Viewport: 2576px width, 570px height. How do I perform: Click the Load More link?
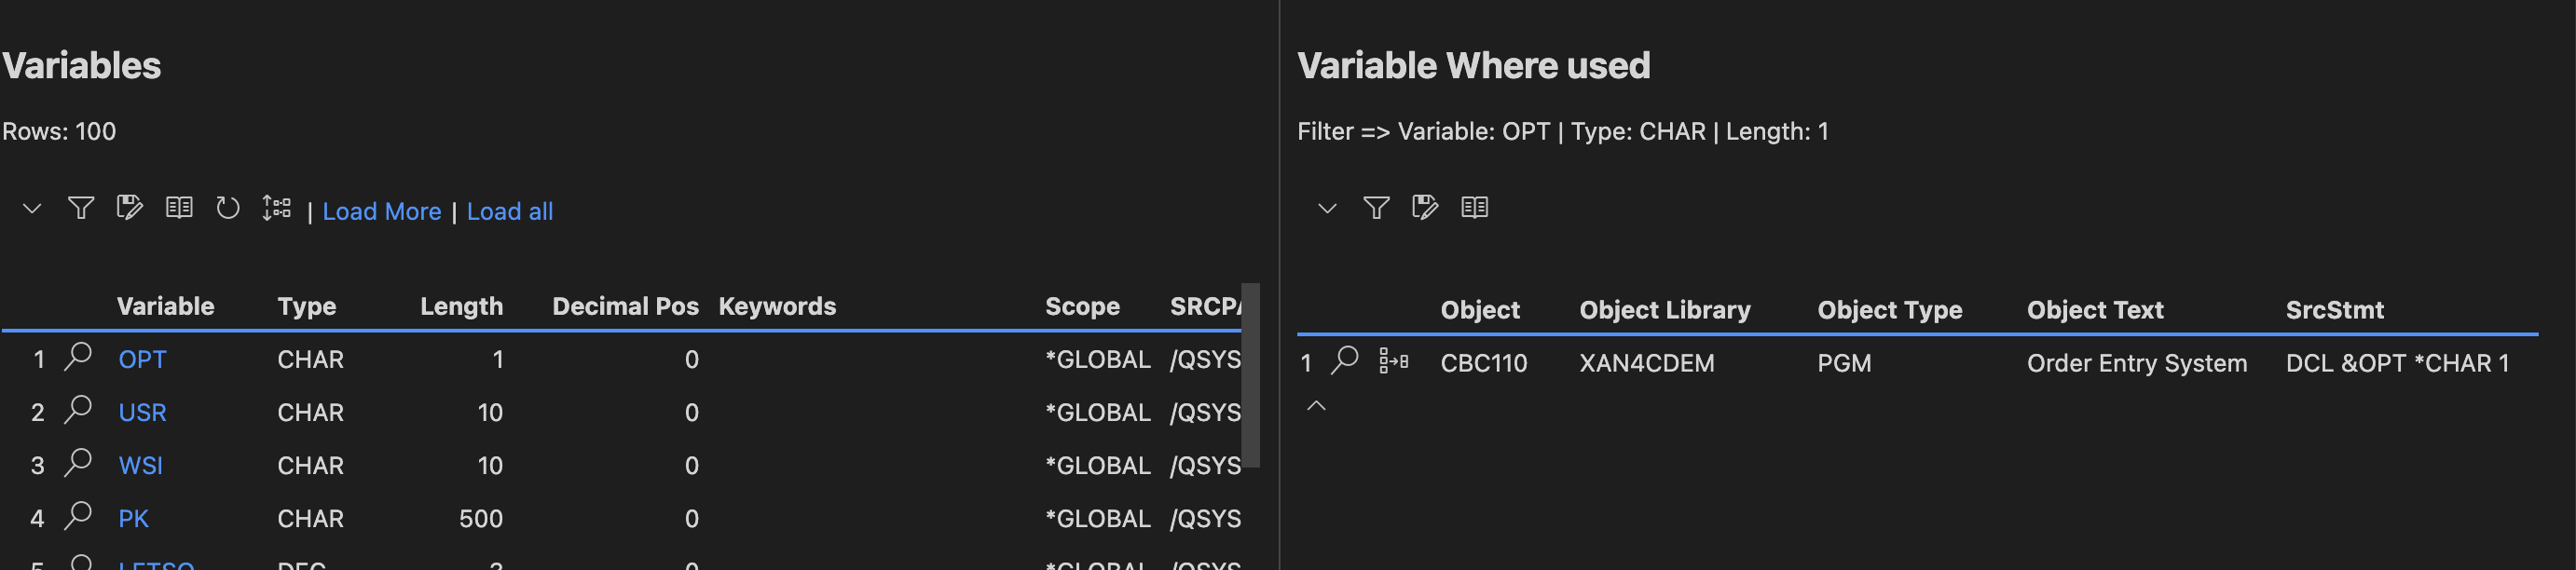coord(381,212)
